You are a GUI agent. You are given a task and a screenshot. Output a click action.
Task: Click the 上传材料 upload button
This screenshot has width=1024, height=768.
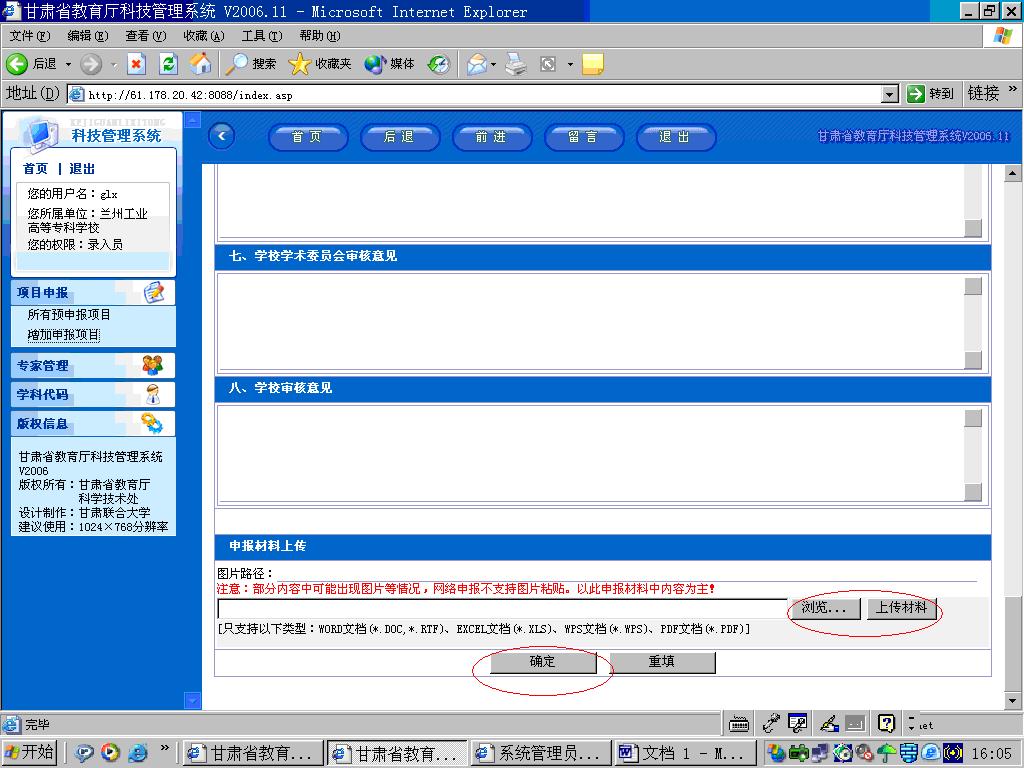point(901,608)
